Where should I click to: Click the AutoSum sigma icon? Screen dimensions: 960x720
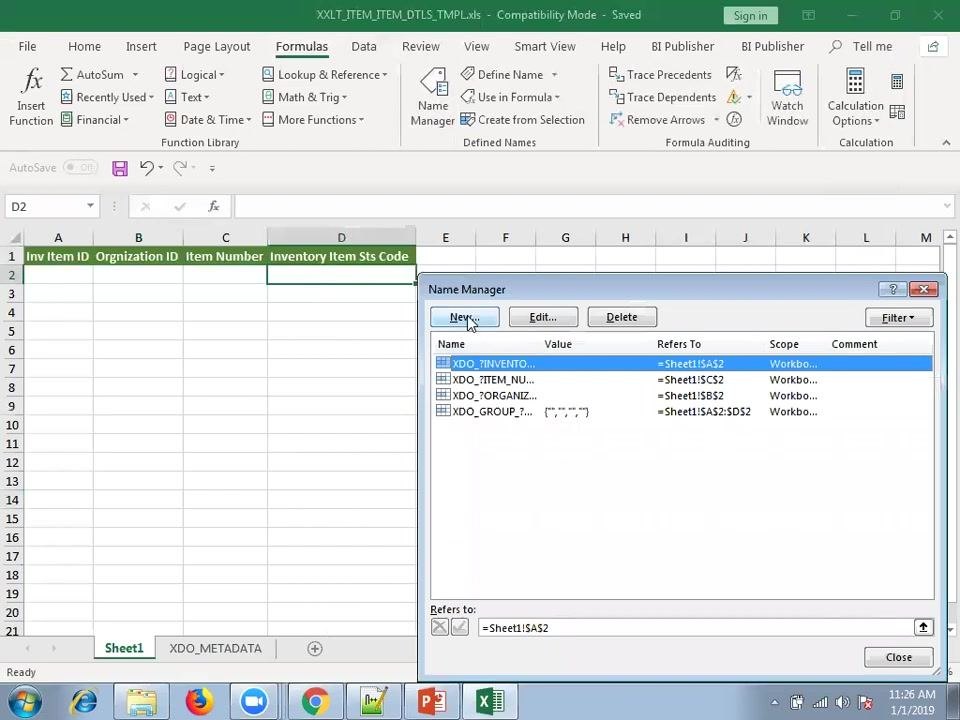coord(67,75)
